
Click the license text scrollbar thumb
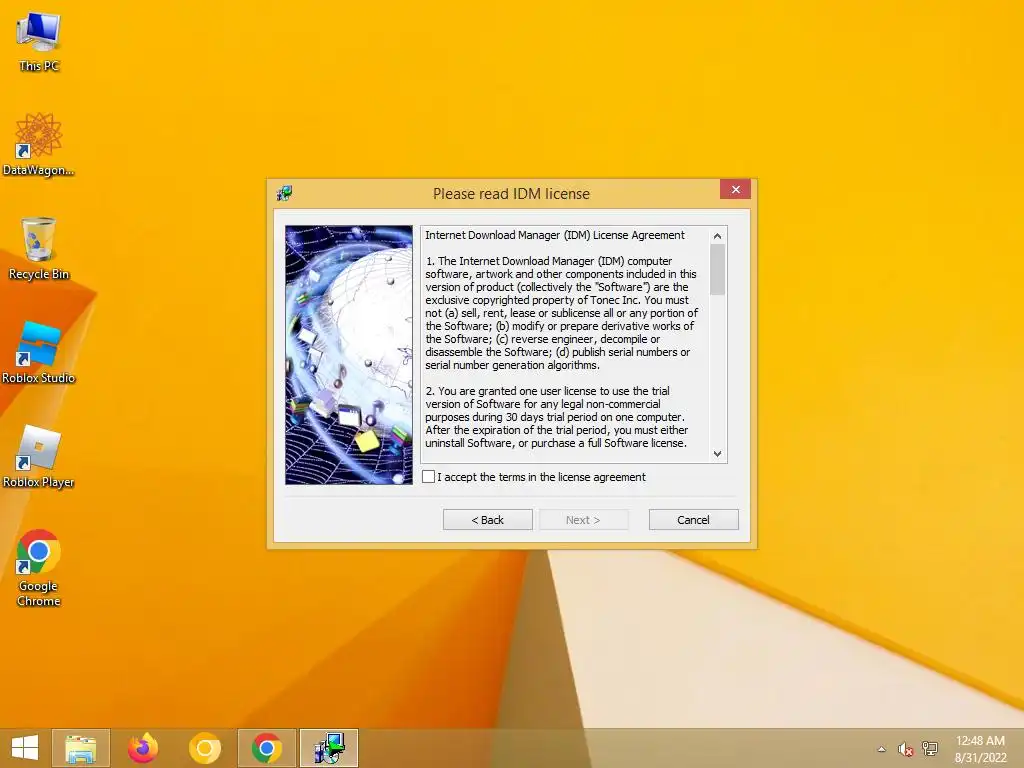coord(717,269)
